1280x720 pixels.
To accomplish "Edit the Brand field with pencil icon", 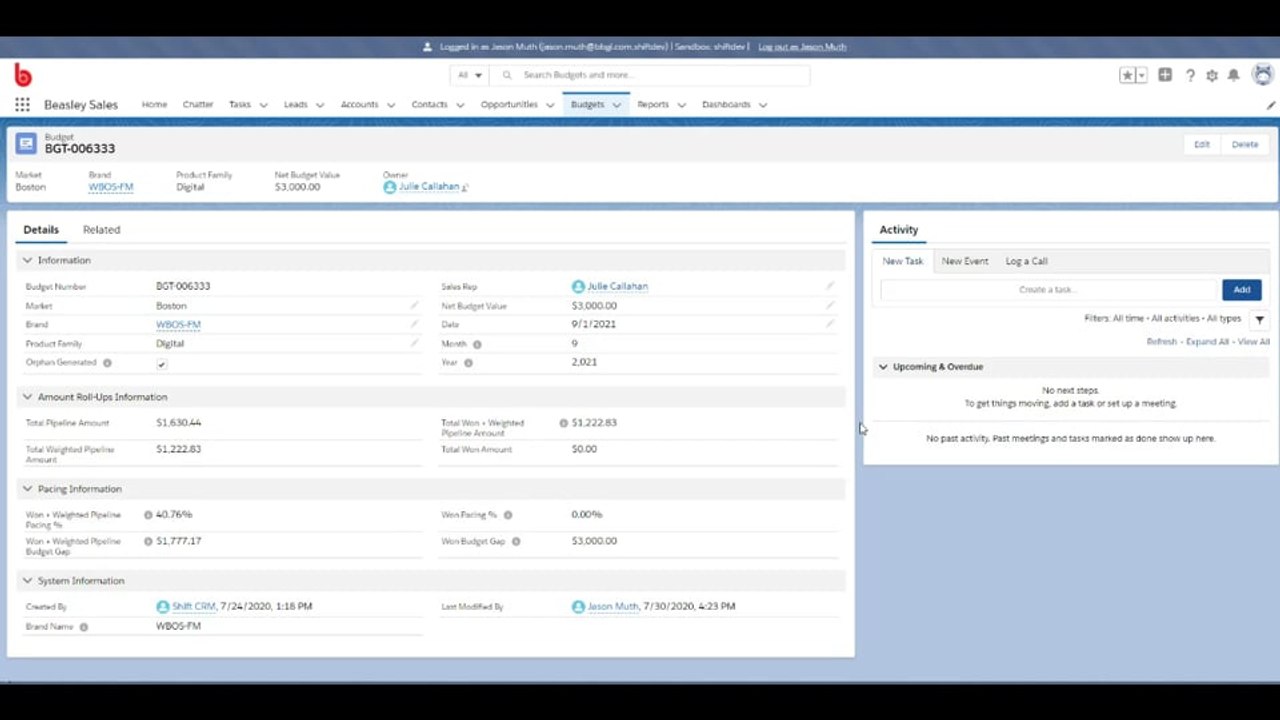I will (414, 324).
